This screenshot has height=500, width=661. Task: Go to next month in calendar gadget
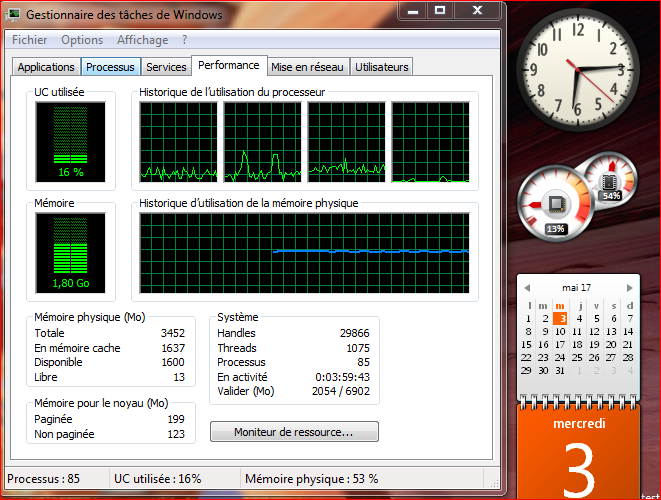point(631,285)
